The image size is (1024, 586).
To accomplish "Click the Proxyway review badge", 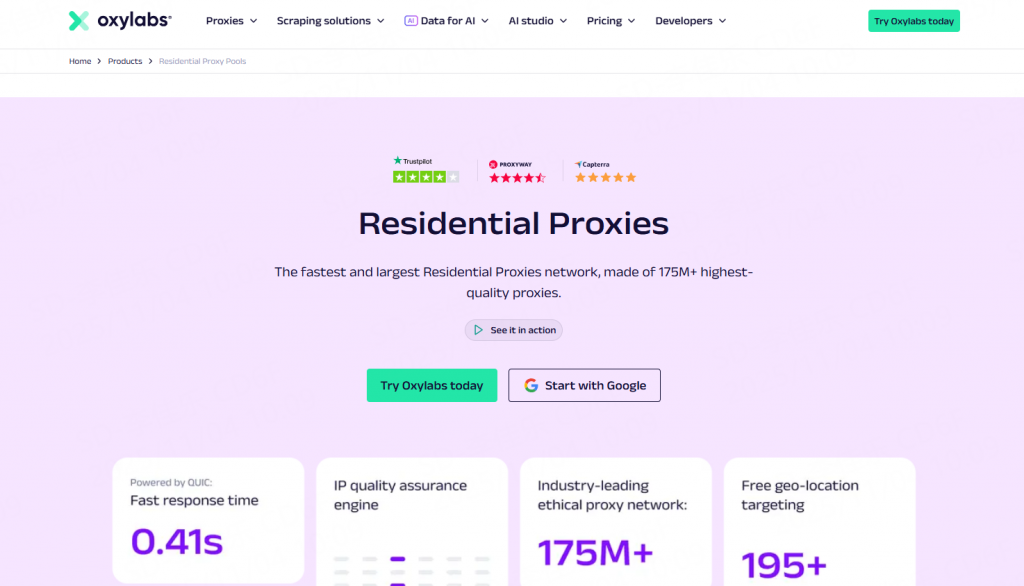I will pos(516,170).
